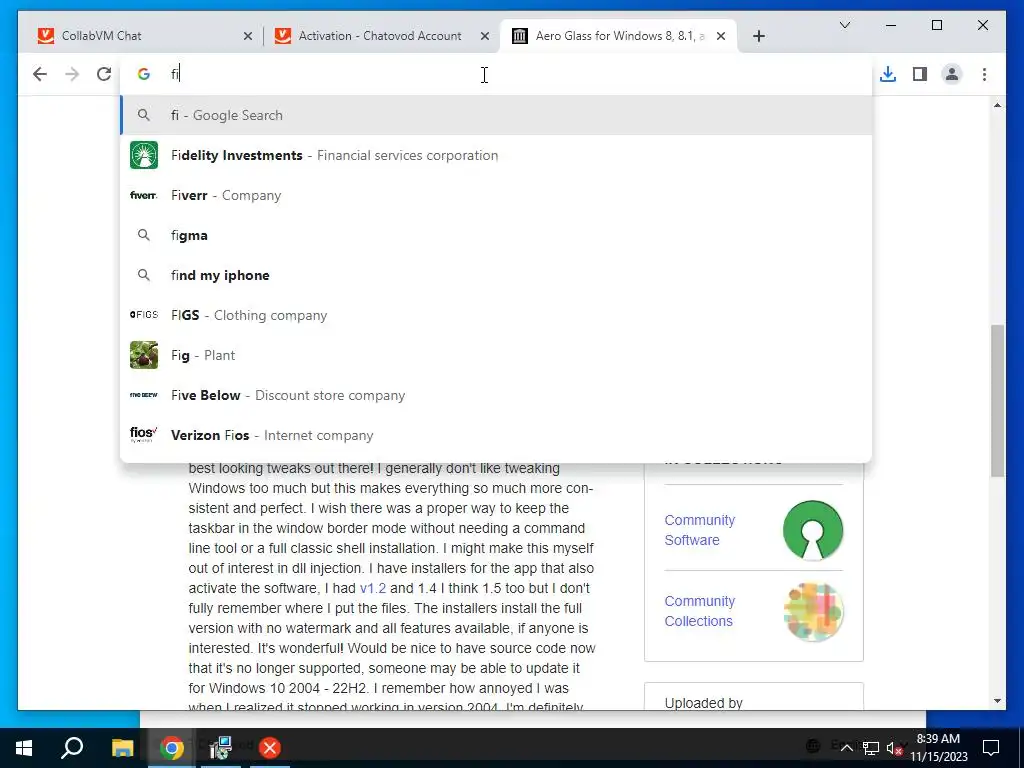Viewport: 1024px width, 768px height.
Task: Close the CollabVM Chat tab
Action: (248, 36)
